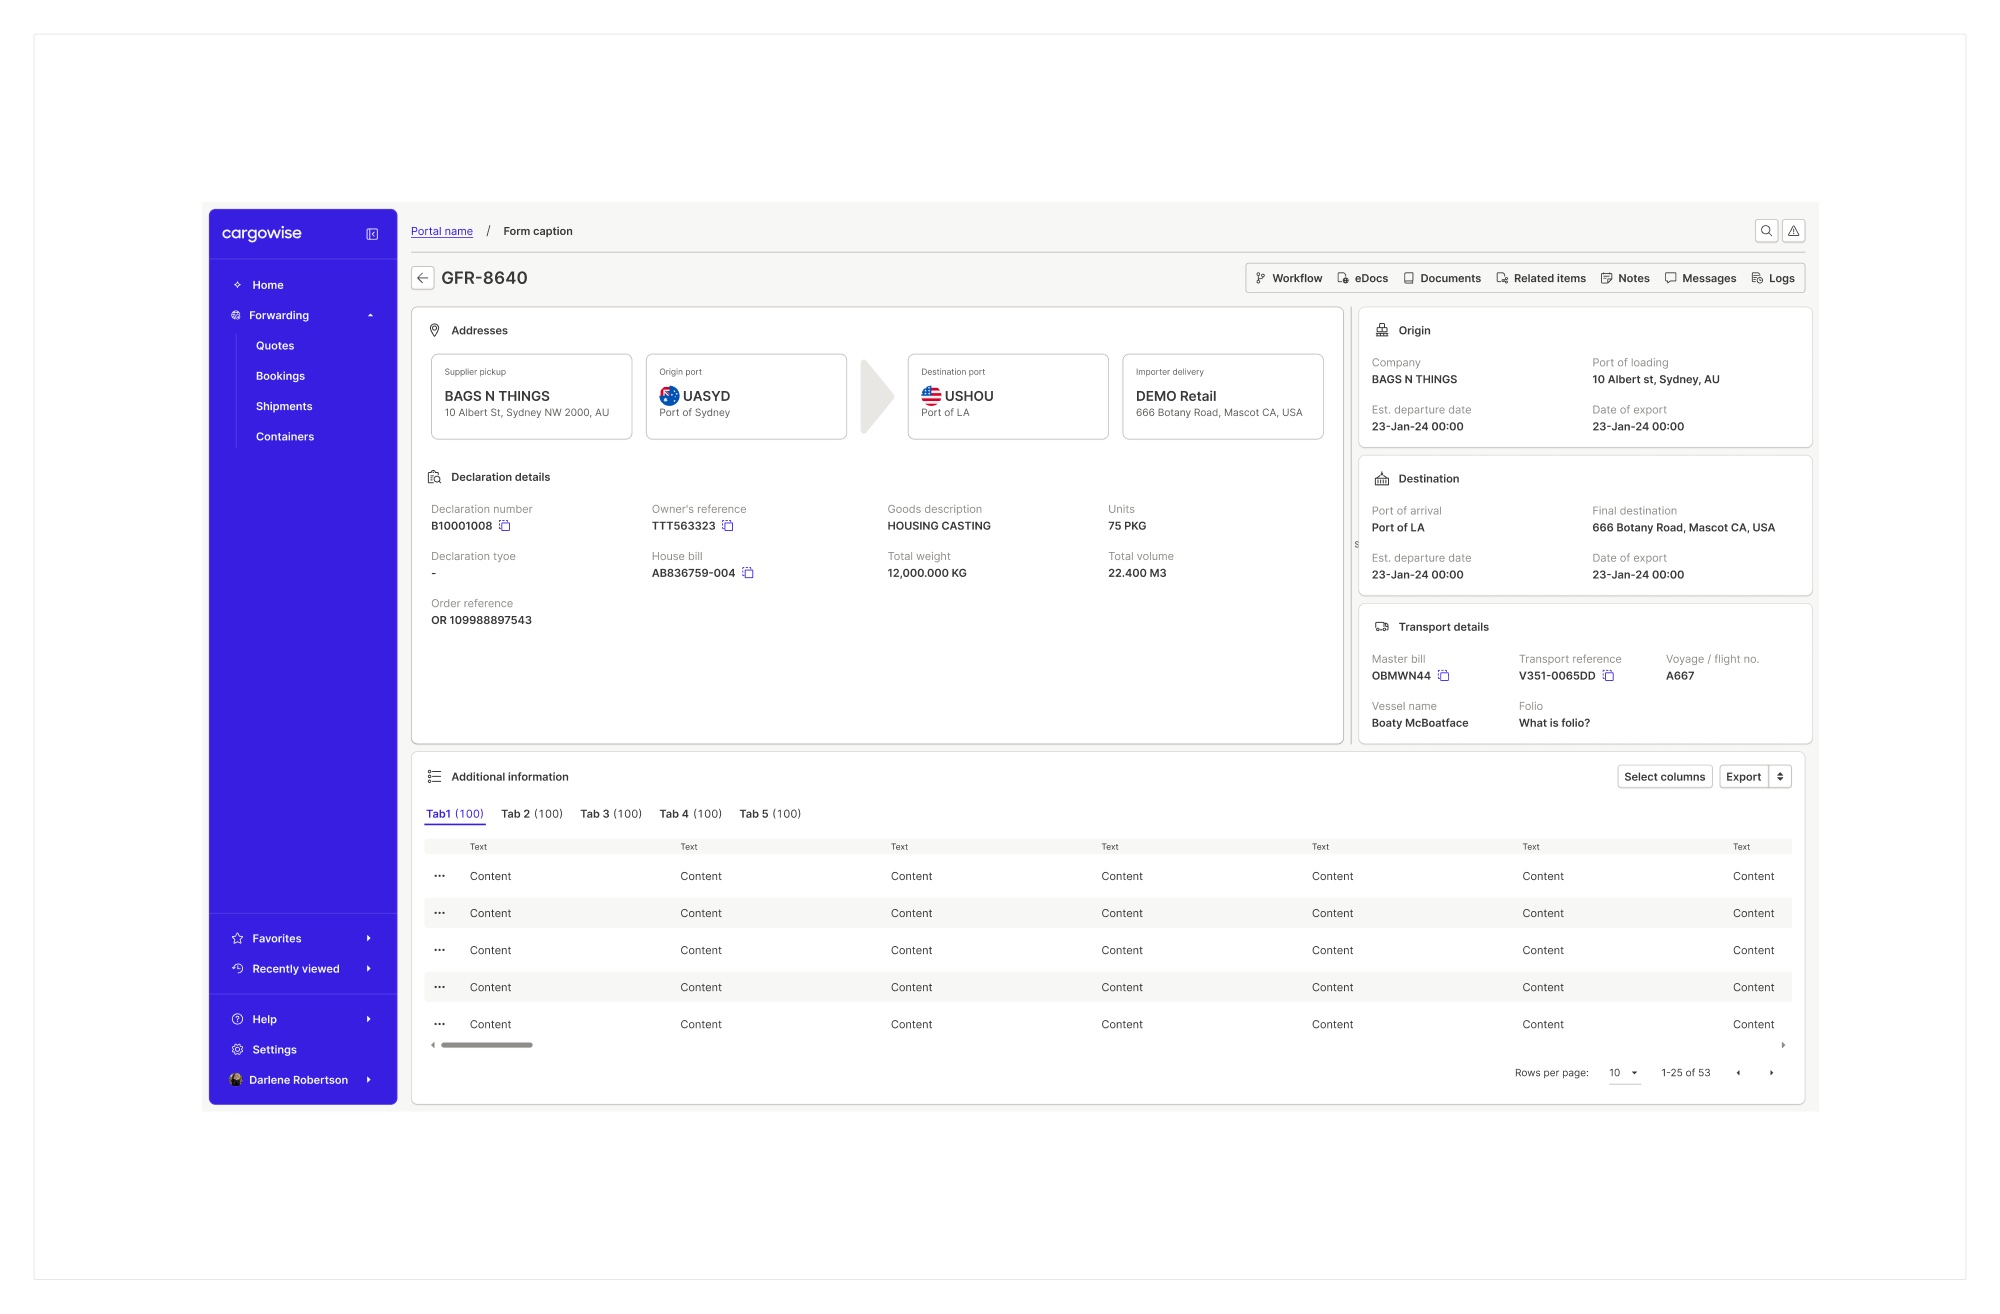Open Quotes in the sidebar

275,346
